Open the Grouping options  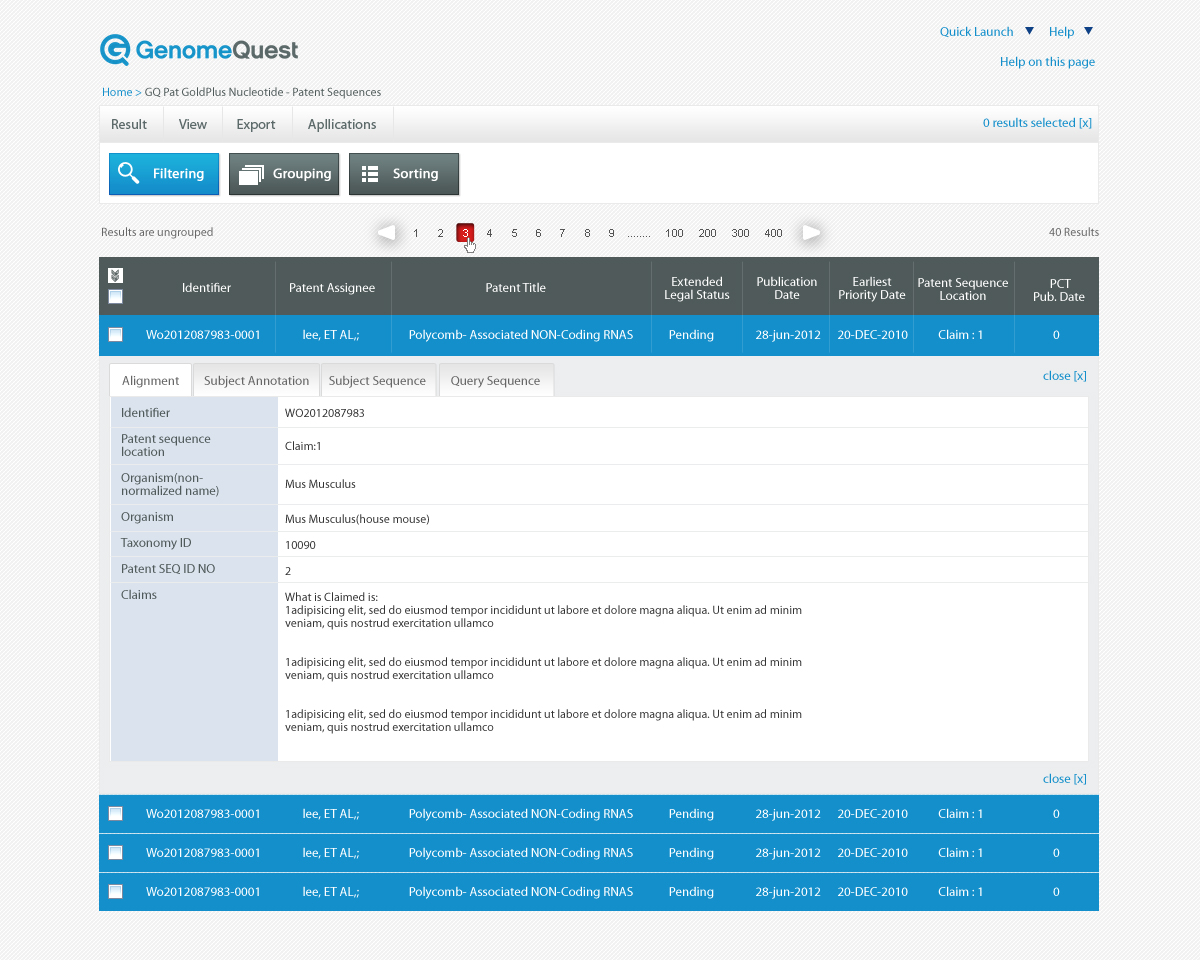284,174
